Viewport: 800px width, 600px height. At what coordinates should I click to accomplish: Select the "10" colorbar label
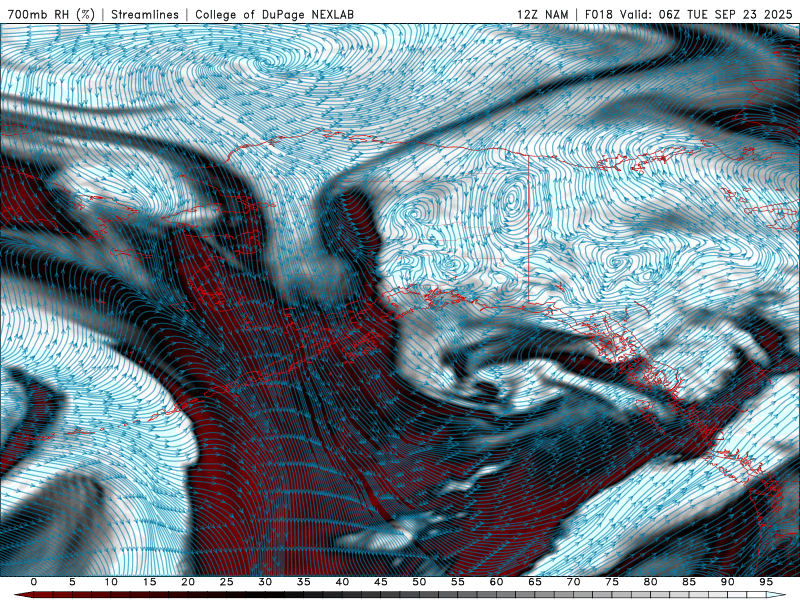111,582
